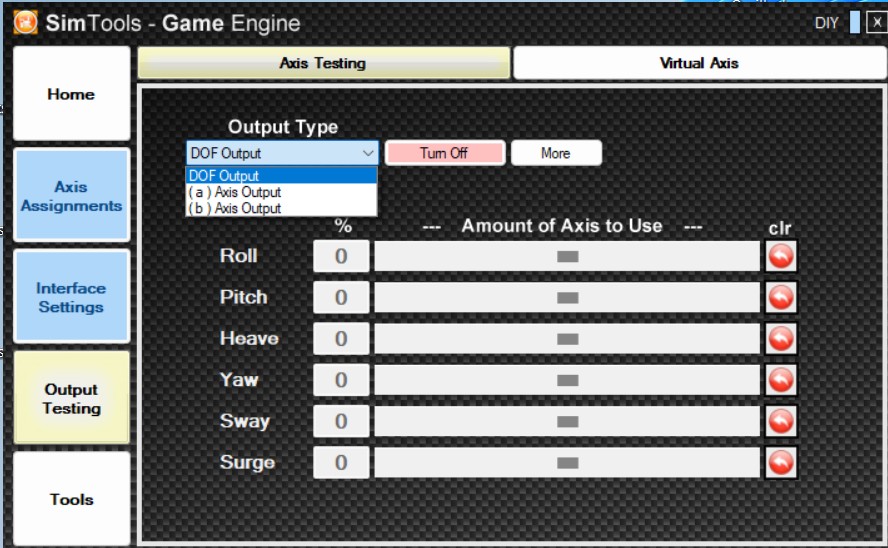Close the Game Engine window
The height and width of the screenshot is (548, 888).
coord(876,23)
